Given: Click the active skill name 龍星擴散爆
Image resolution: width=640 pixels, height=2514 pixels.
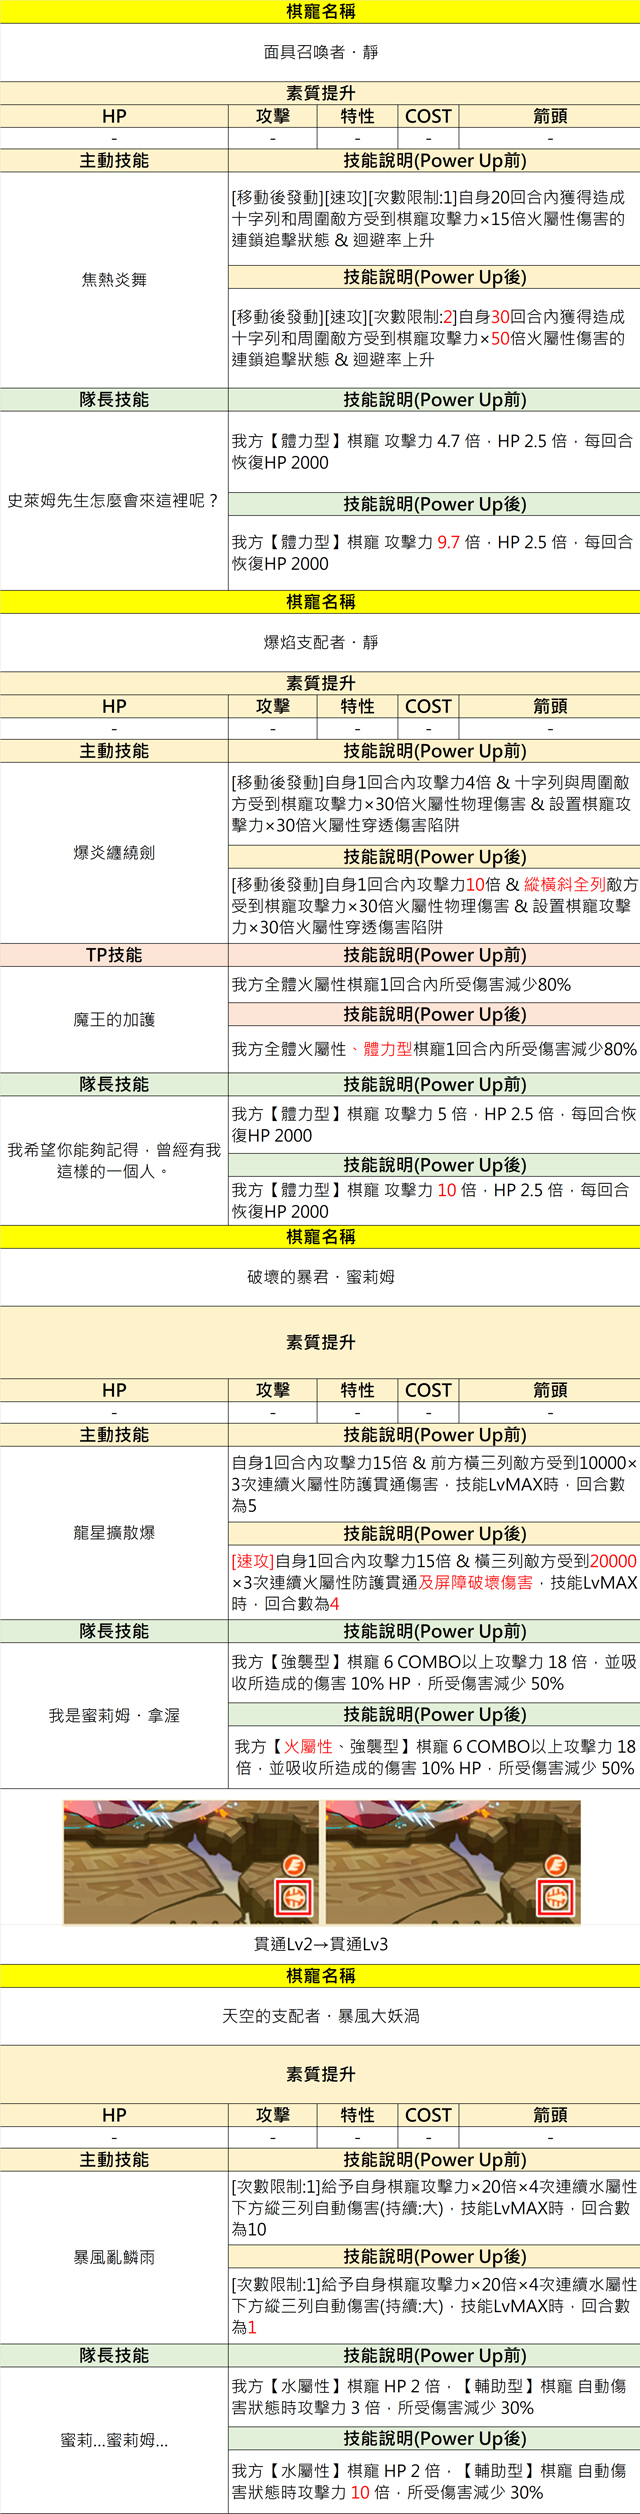Looking at the screenshot, I should tap(114, 1532).
